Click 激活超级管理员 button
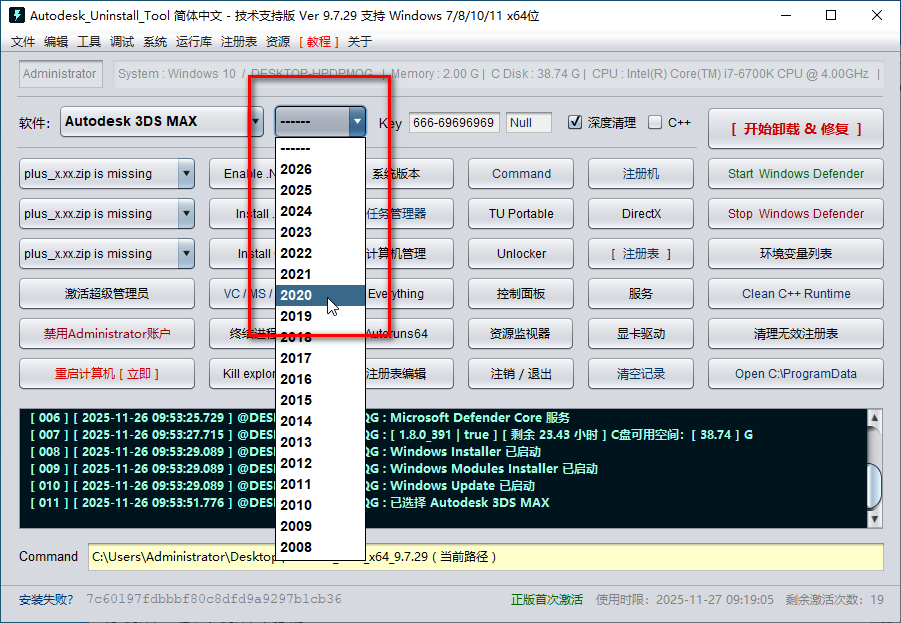The width and height of the screenshot is (901, 623). coord(107,294)
